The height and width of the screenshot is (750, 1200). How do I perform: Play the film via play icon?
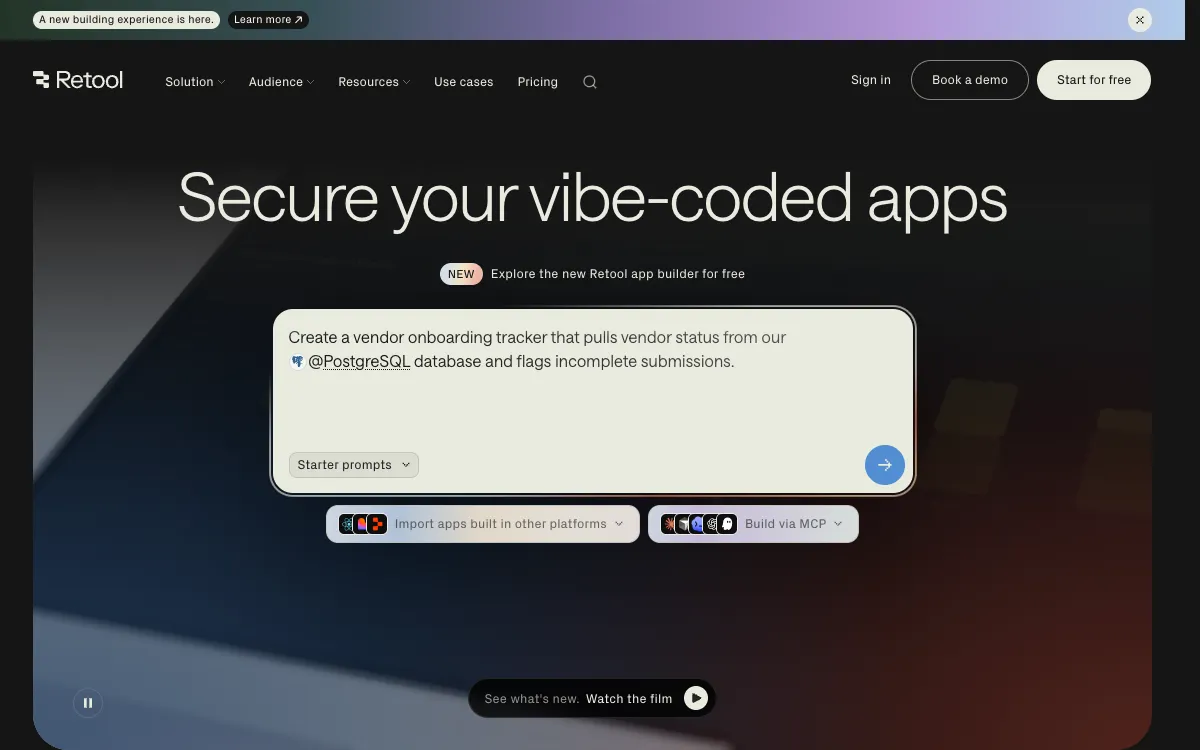(x=696, y=698)
